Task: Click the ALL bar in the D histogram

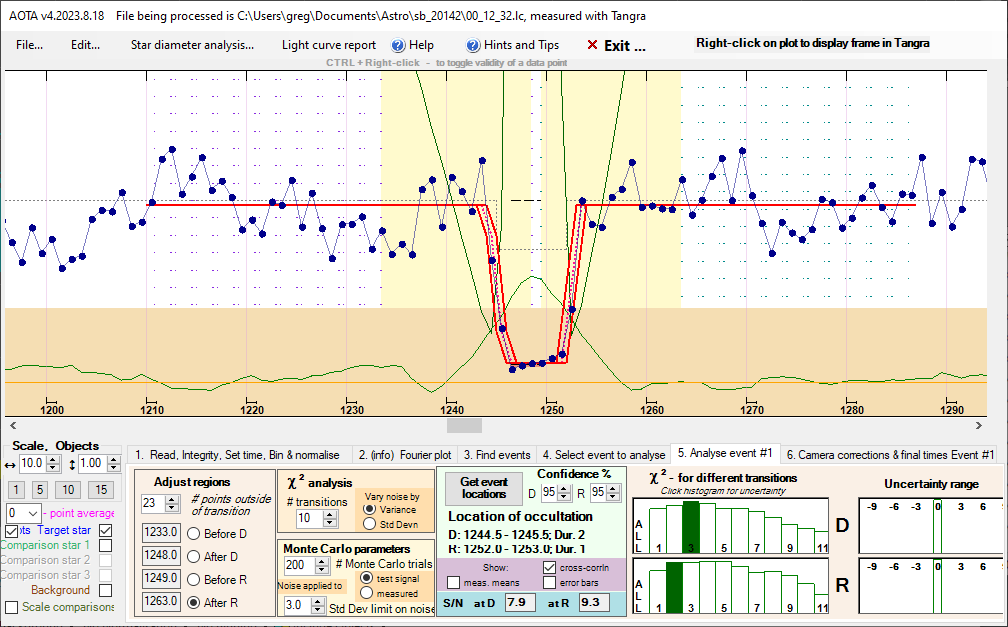Action: point(657,531)
